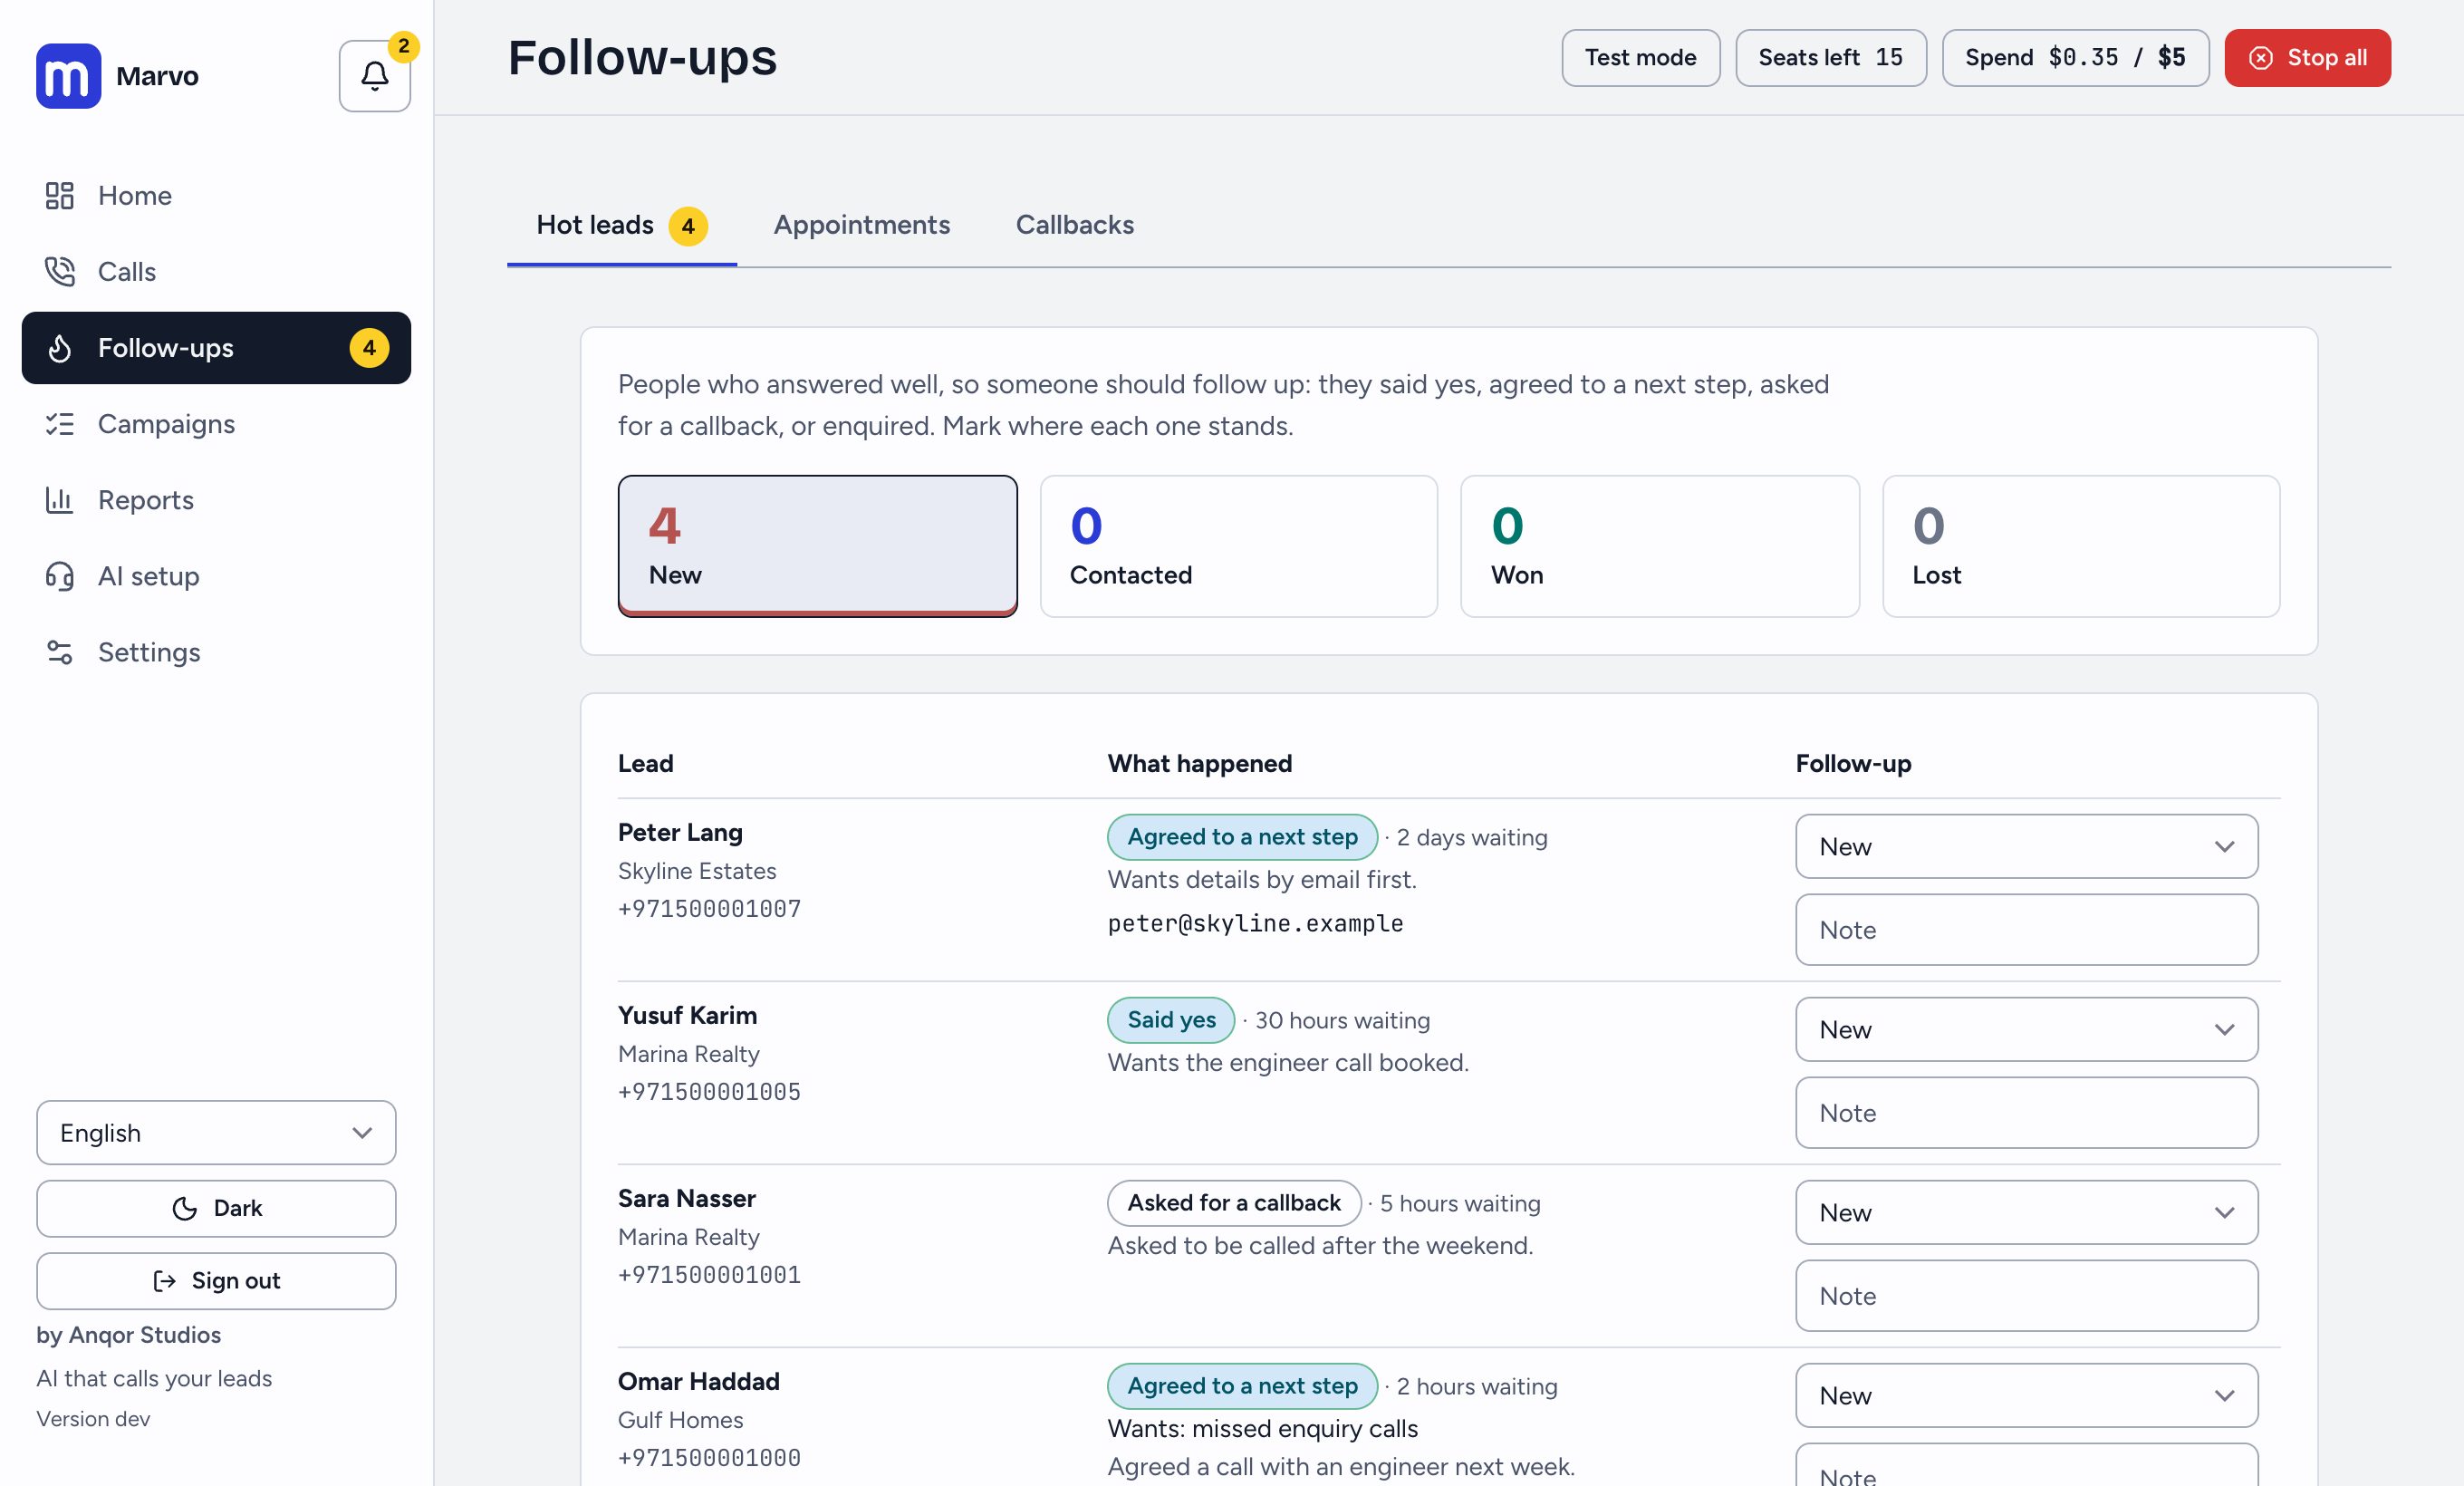Filter by the Won status card
2464x1486 pixels.
[1660, 546]
